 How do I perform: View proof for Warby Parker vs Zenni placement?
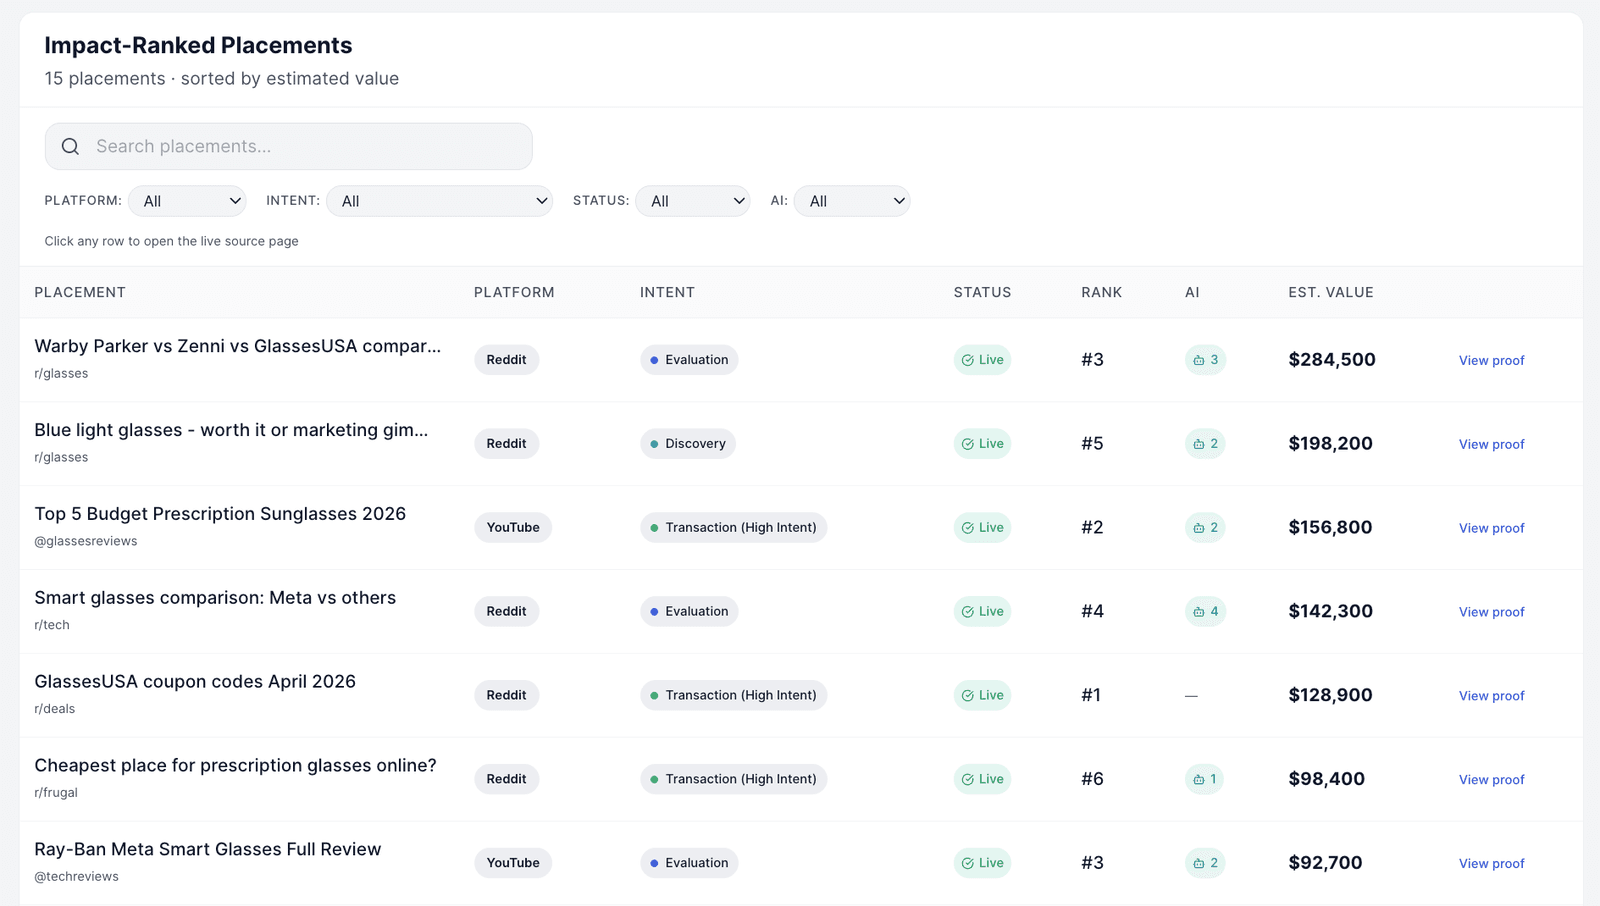click(1491, 361)
